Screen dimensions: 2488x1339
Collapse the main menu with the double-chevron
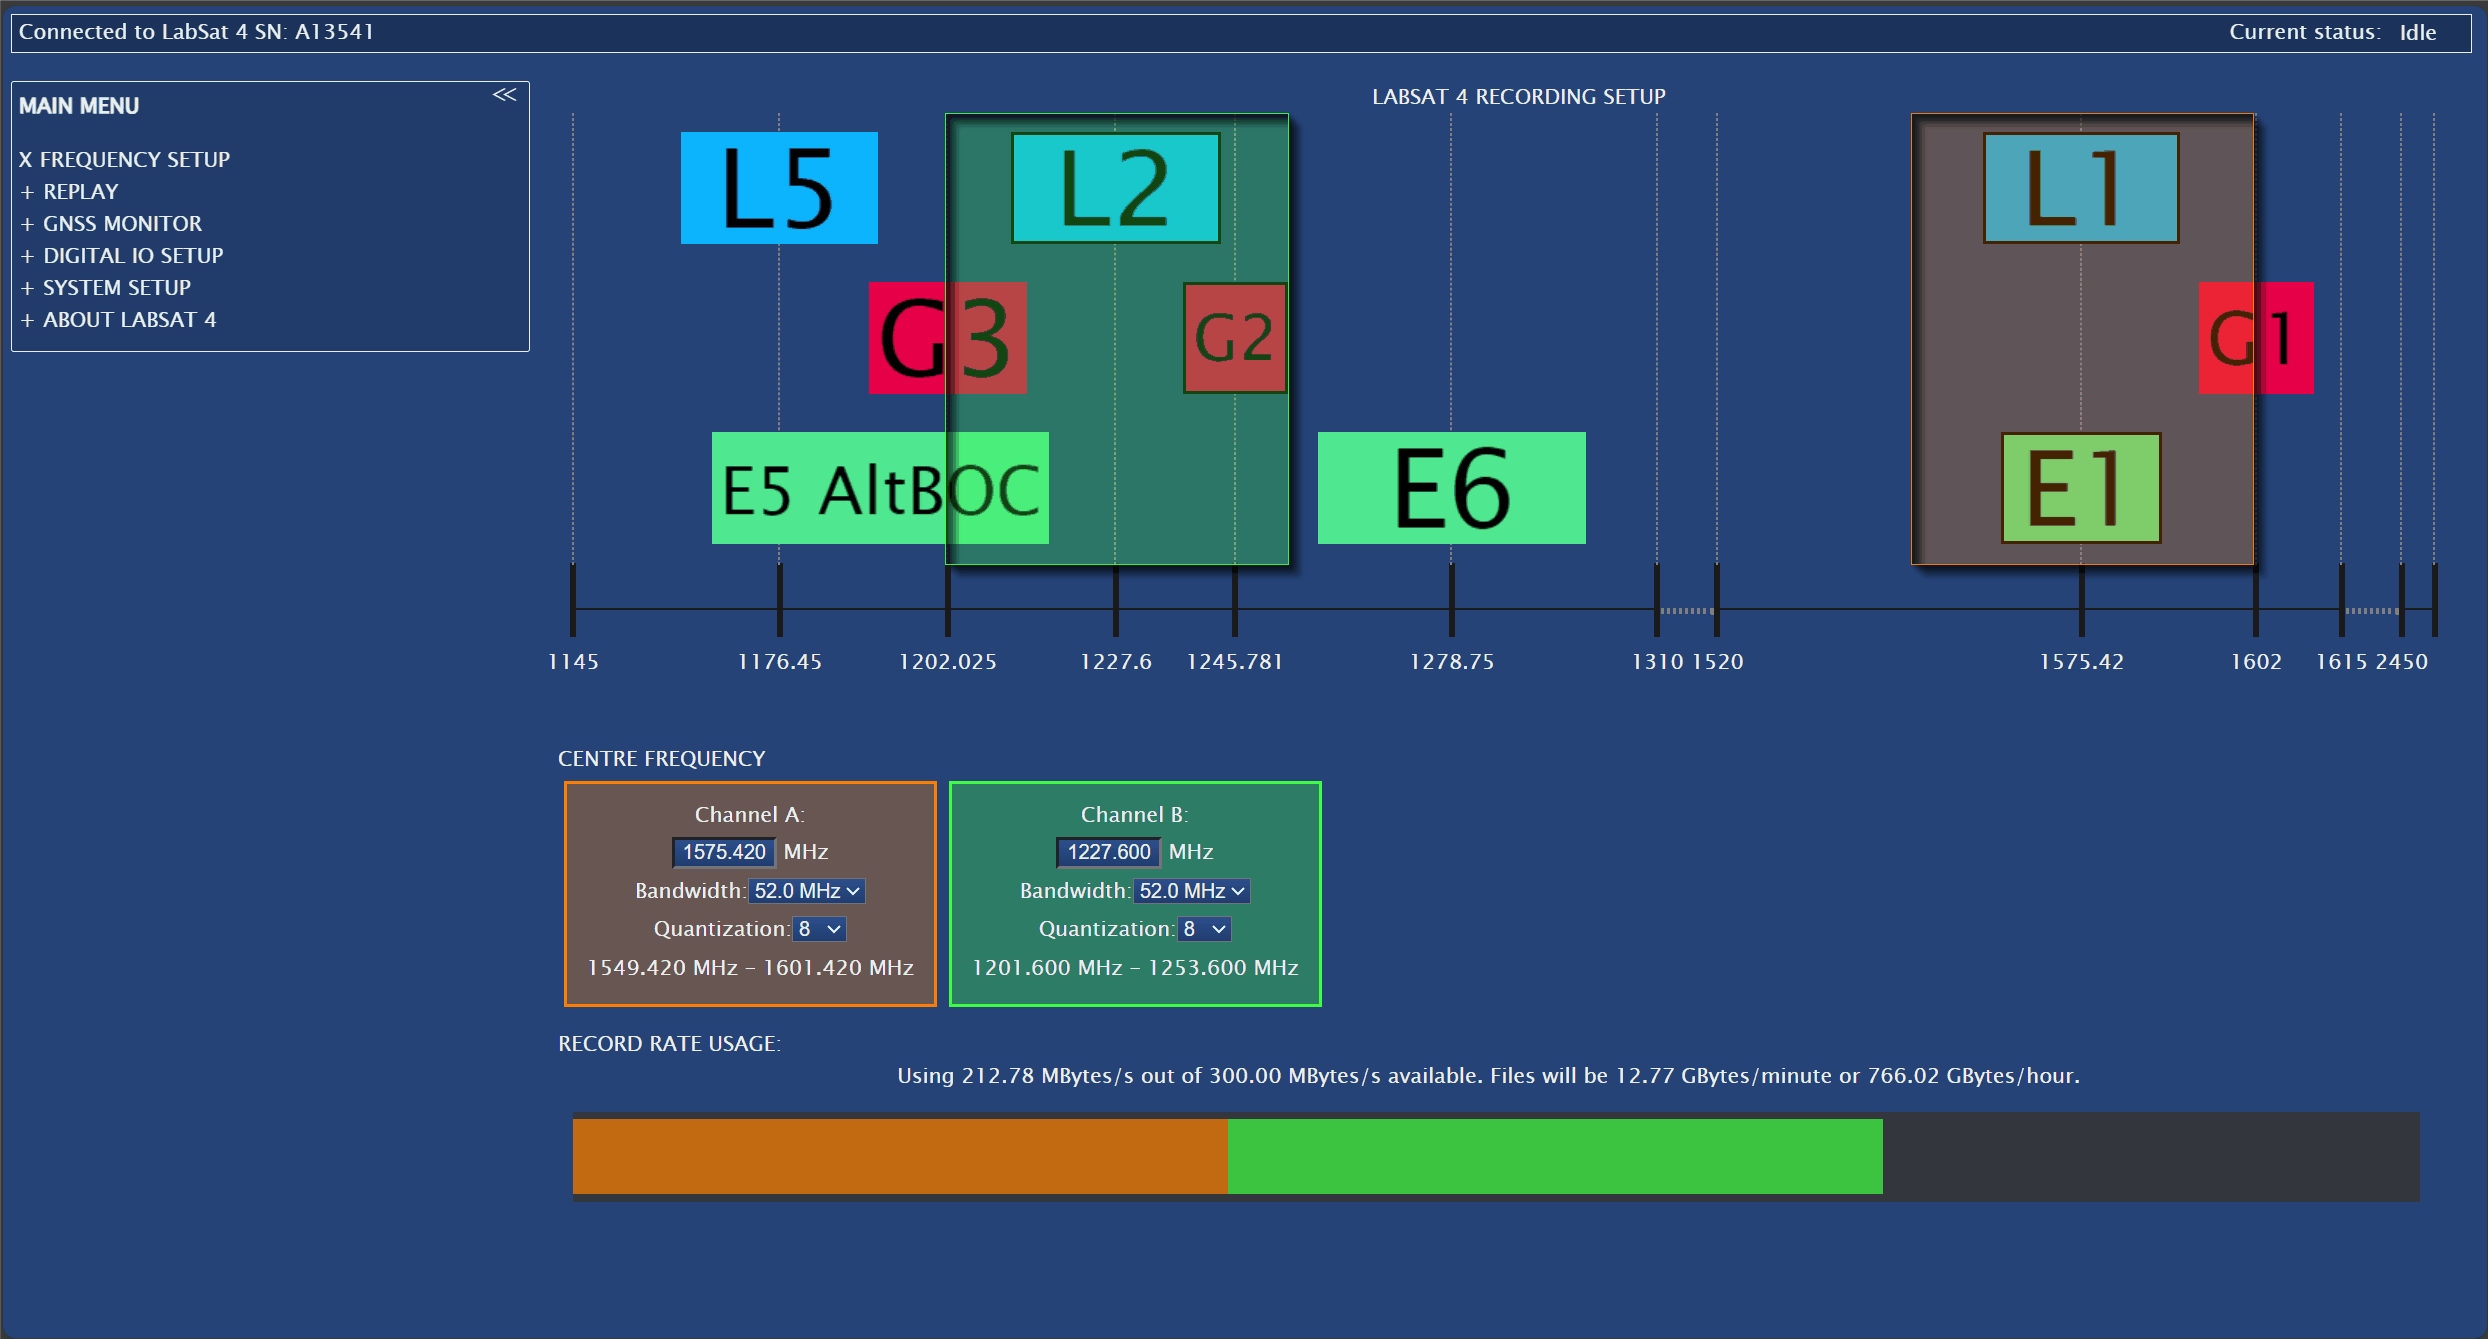tap(504, 95)
